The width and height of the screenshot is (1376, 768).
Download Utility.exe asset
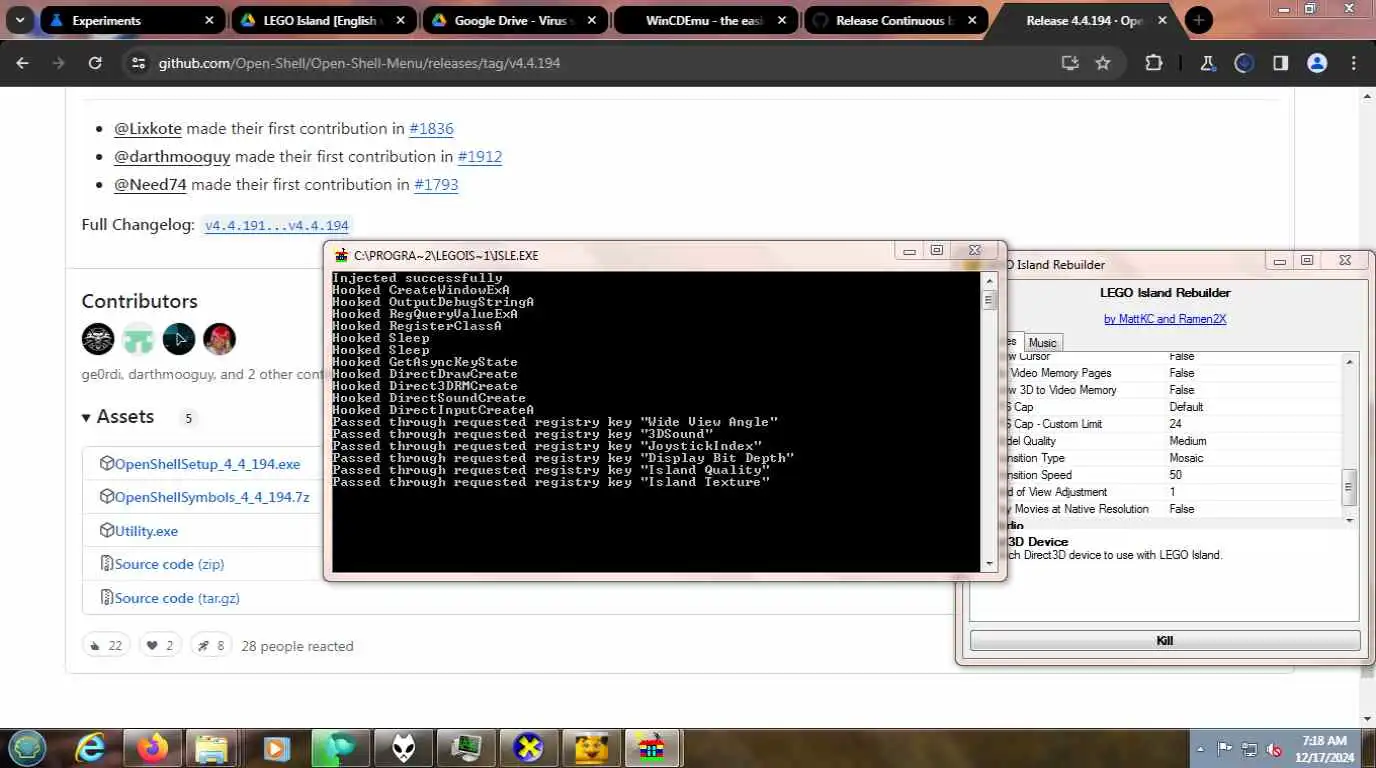(146, 531)
